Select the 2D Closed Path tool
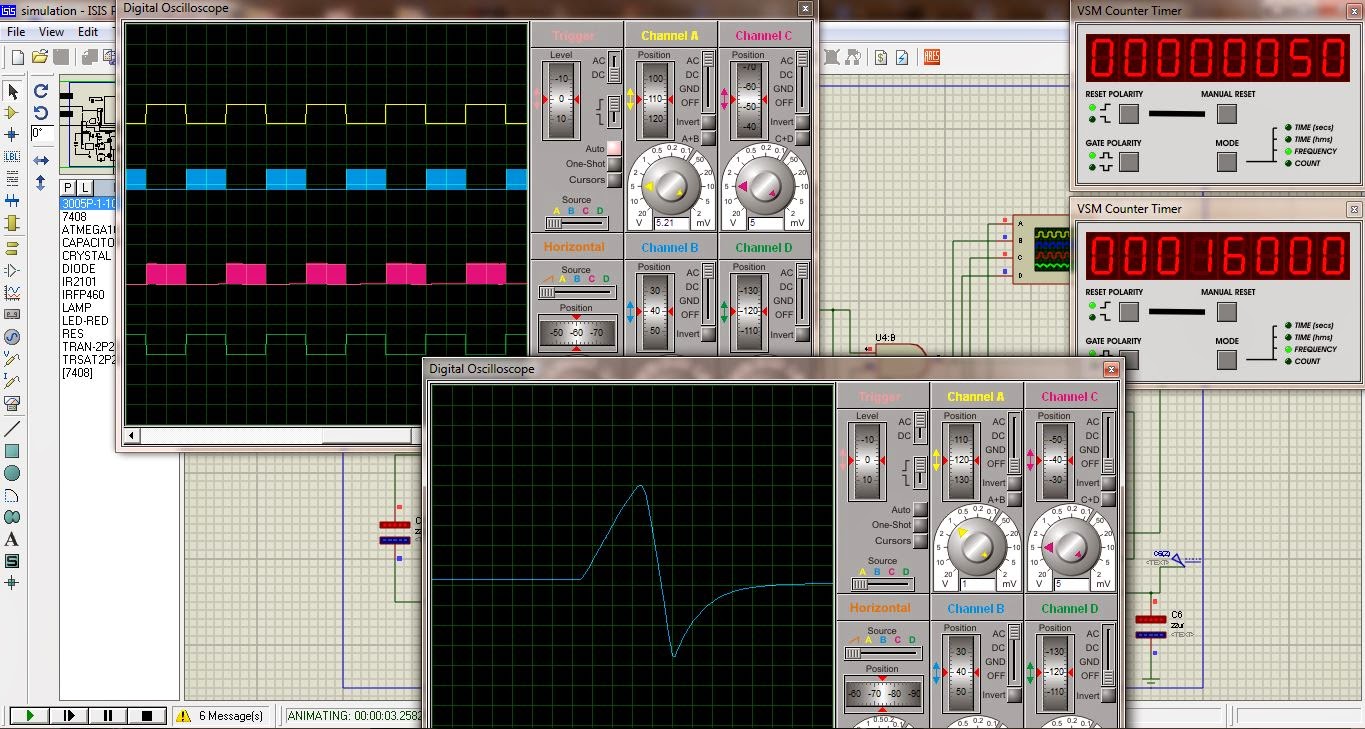Image resolution: width=1365 pixels, height=729 pixels. (x=12, y=517)
